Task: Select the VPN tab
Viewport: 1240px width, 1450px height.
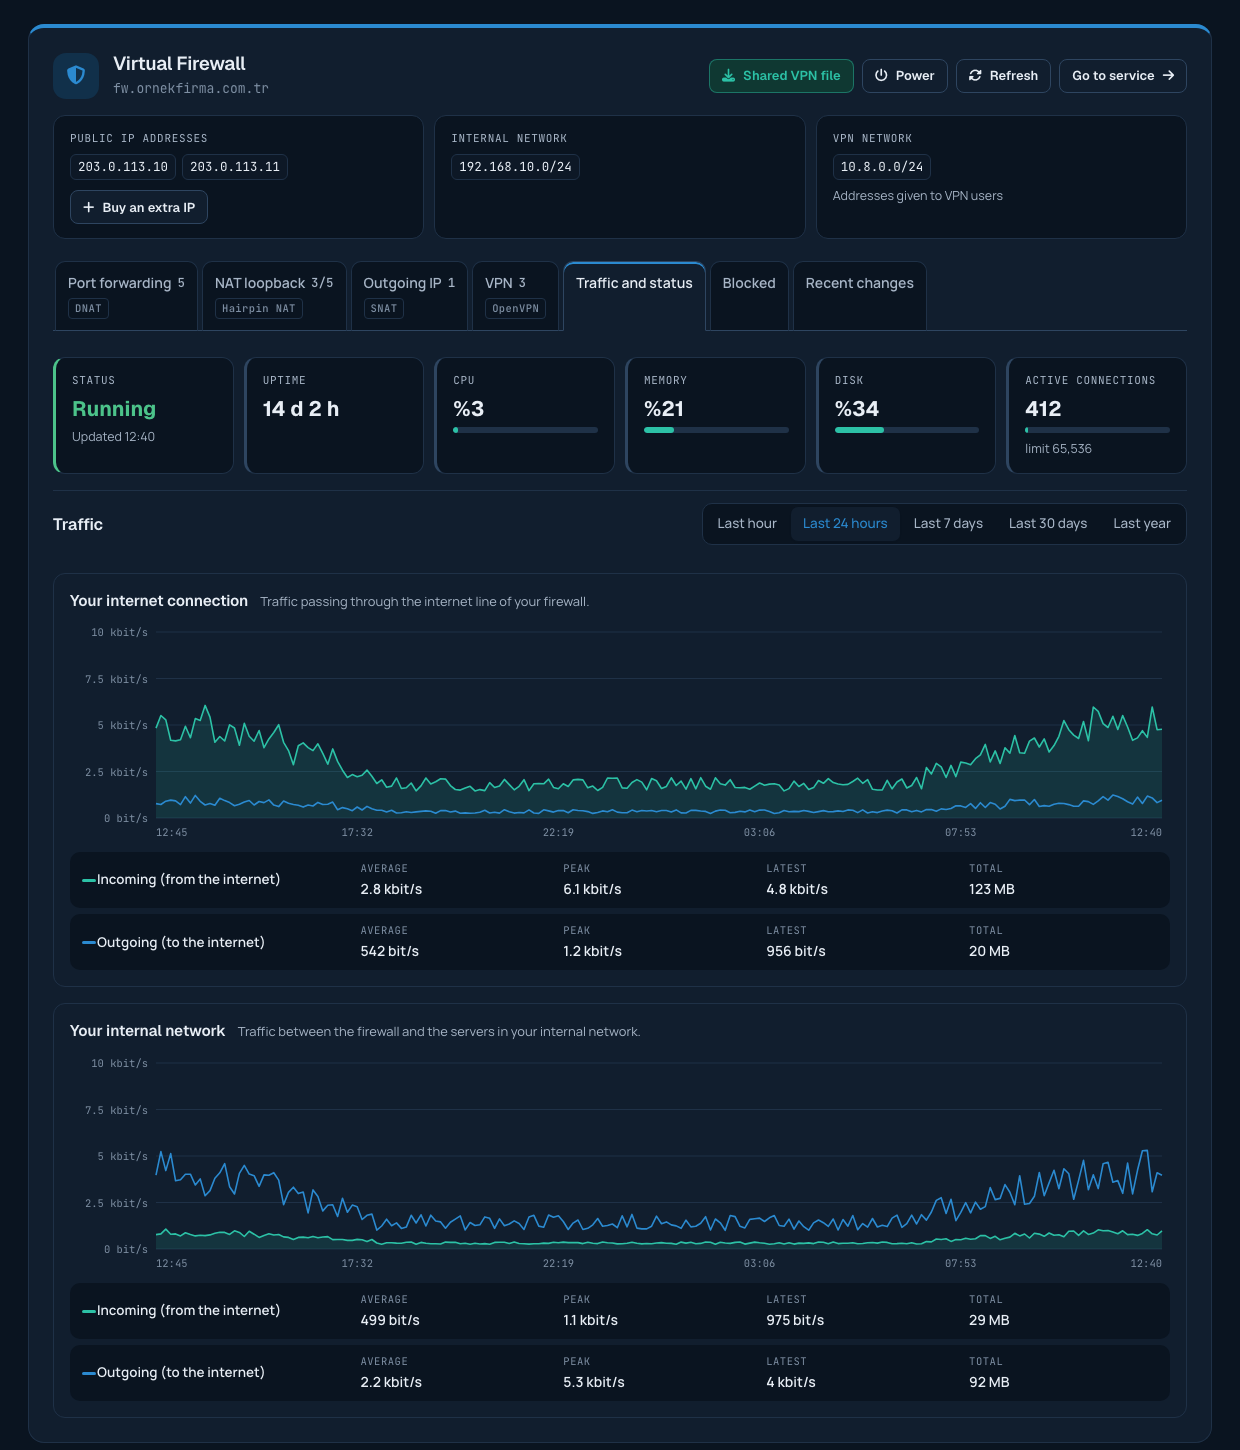Action: click(515, 295)
